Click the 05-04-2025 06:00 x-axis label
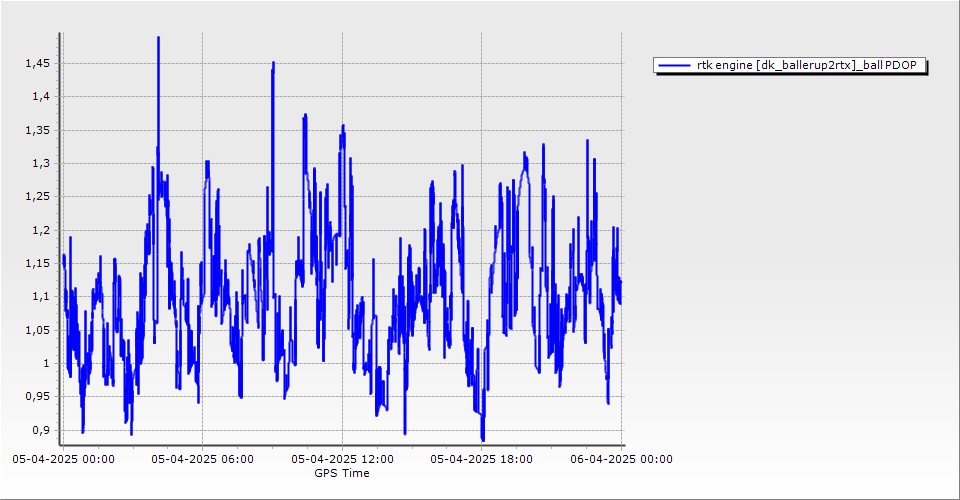 tap(202, 459)
